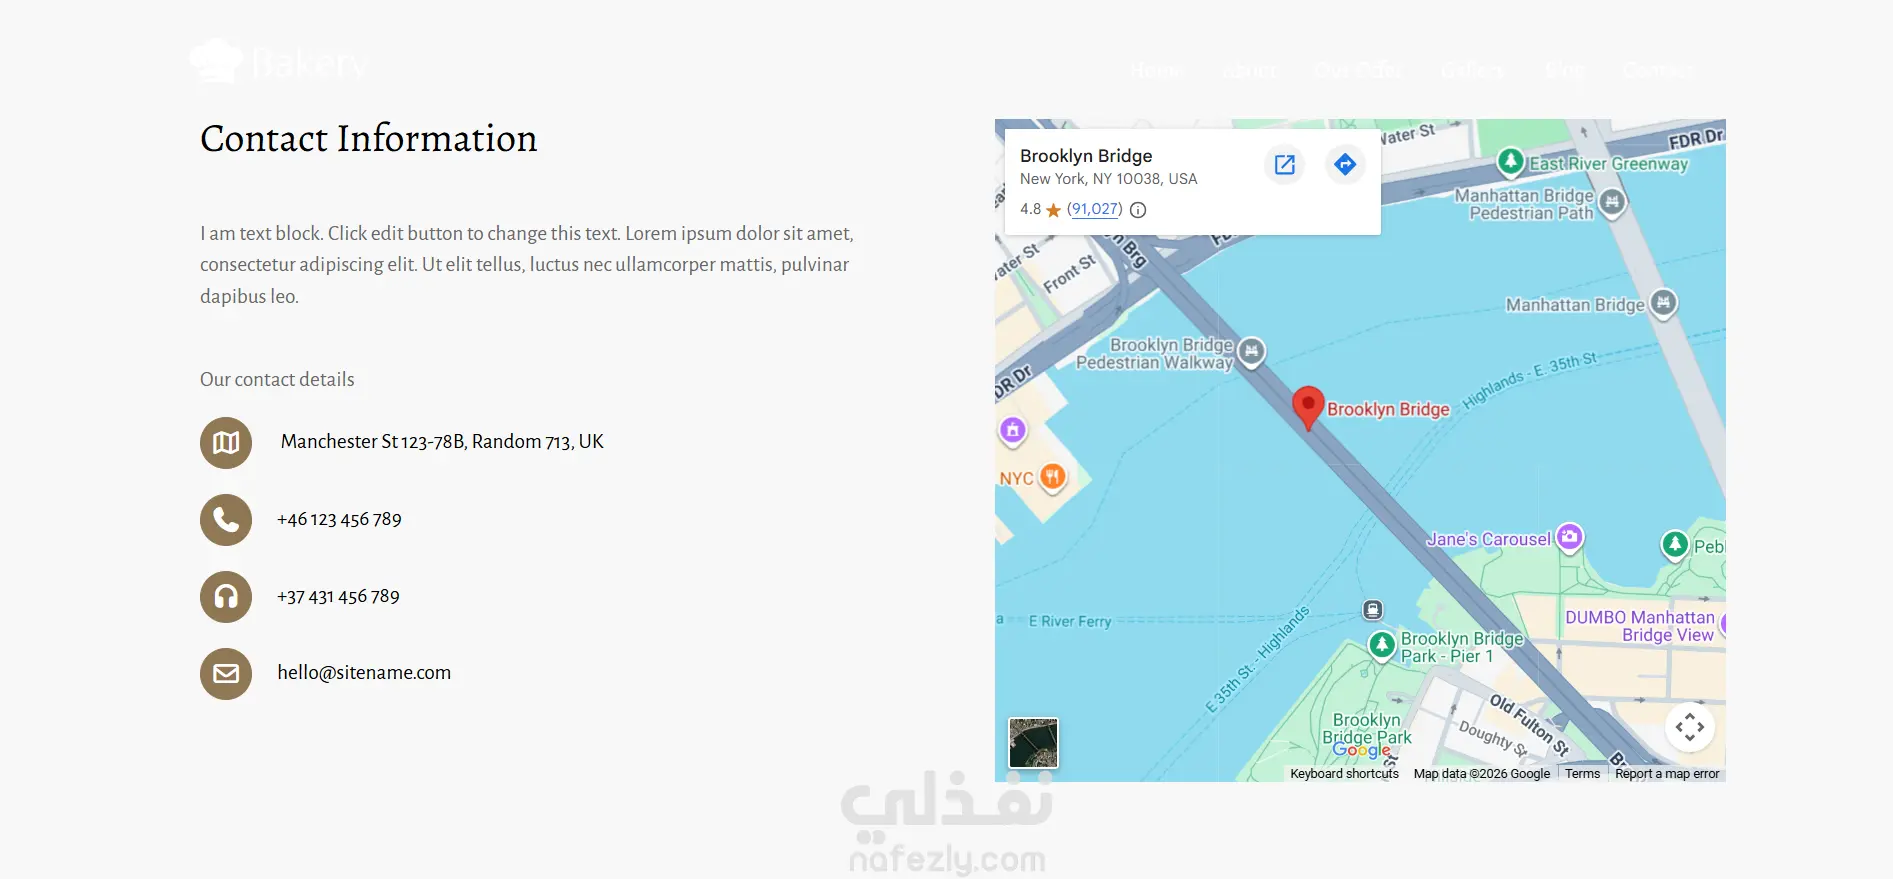Click the Bakery chef hat logo
The width and height of the screenshot is (1893, 879).
pyautogui.click(x=216, y=61)
